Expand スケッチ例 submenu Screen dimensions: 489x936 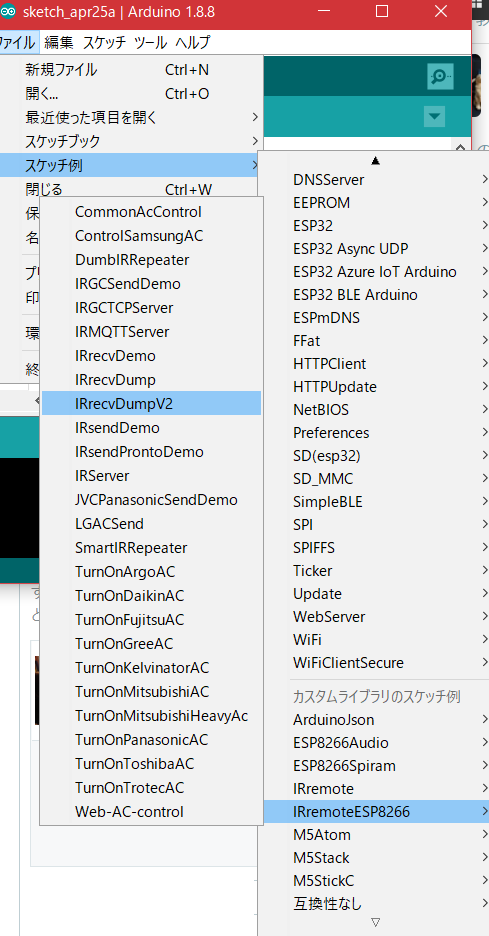point(131,165)
